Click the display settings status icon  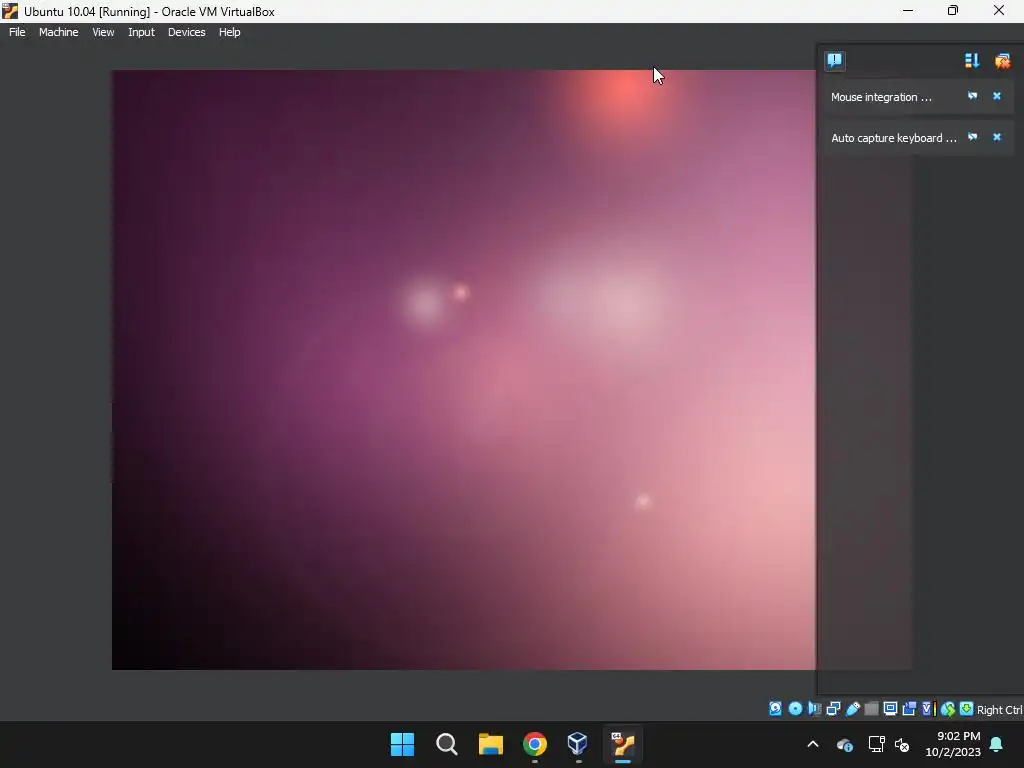tap(890, 709)
